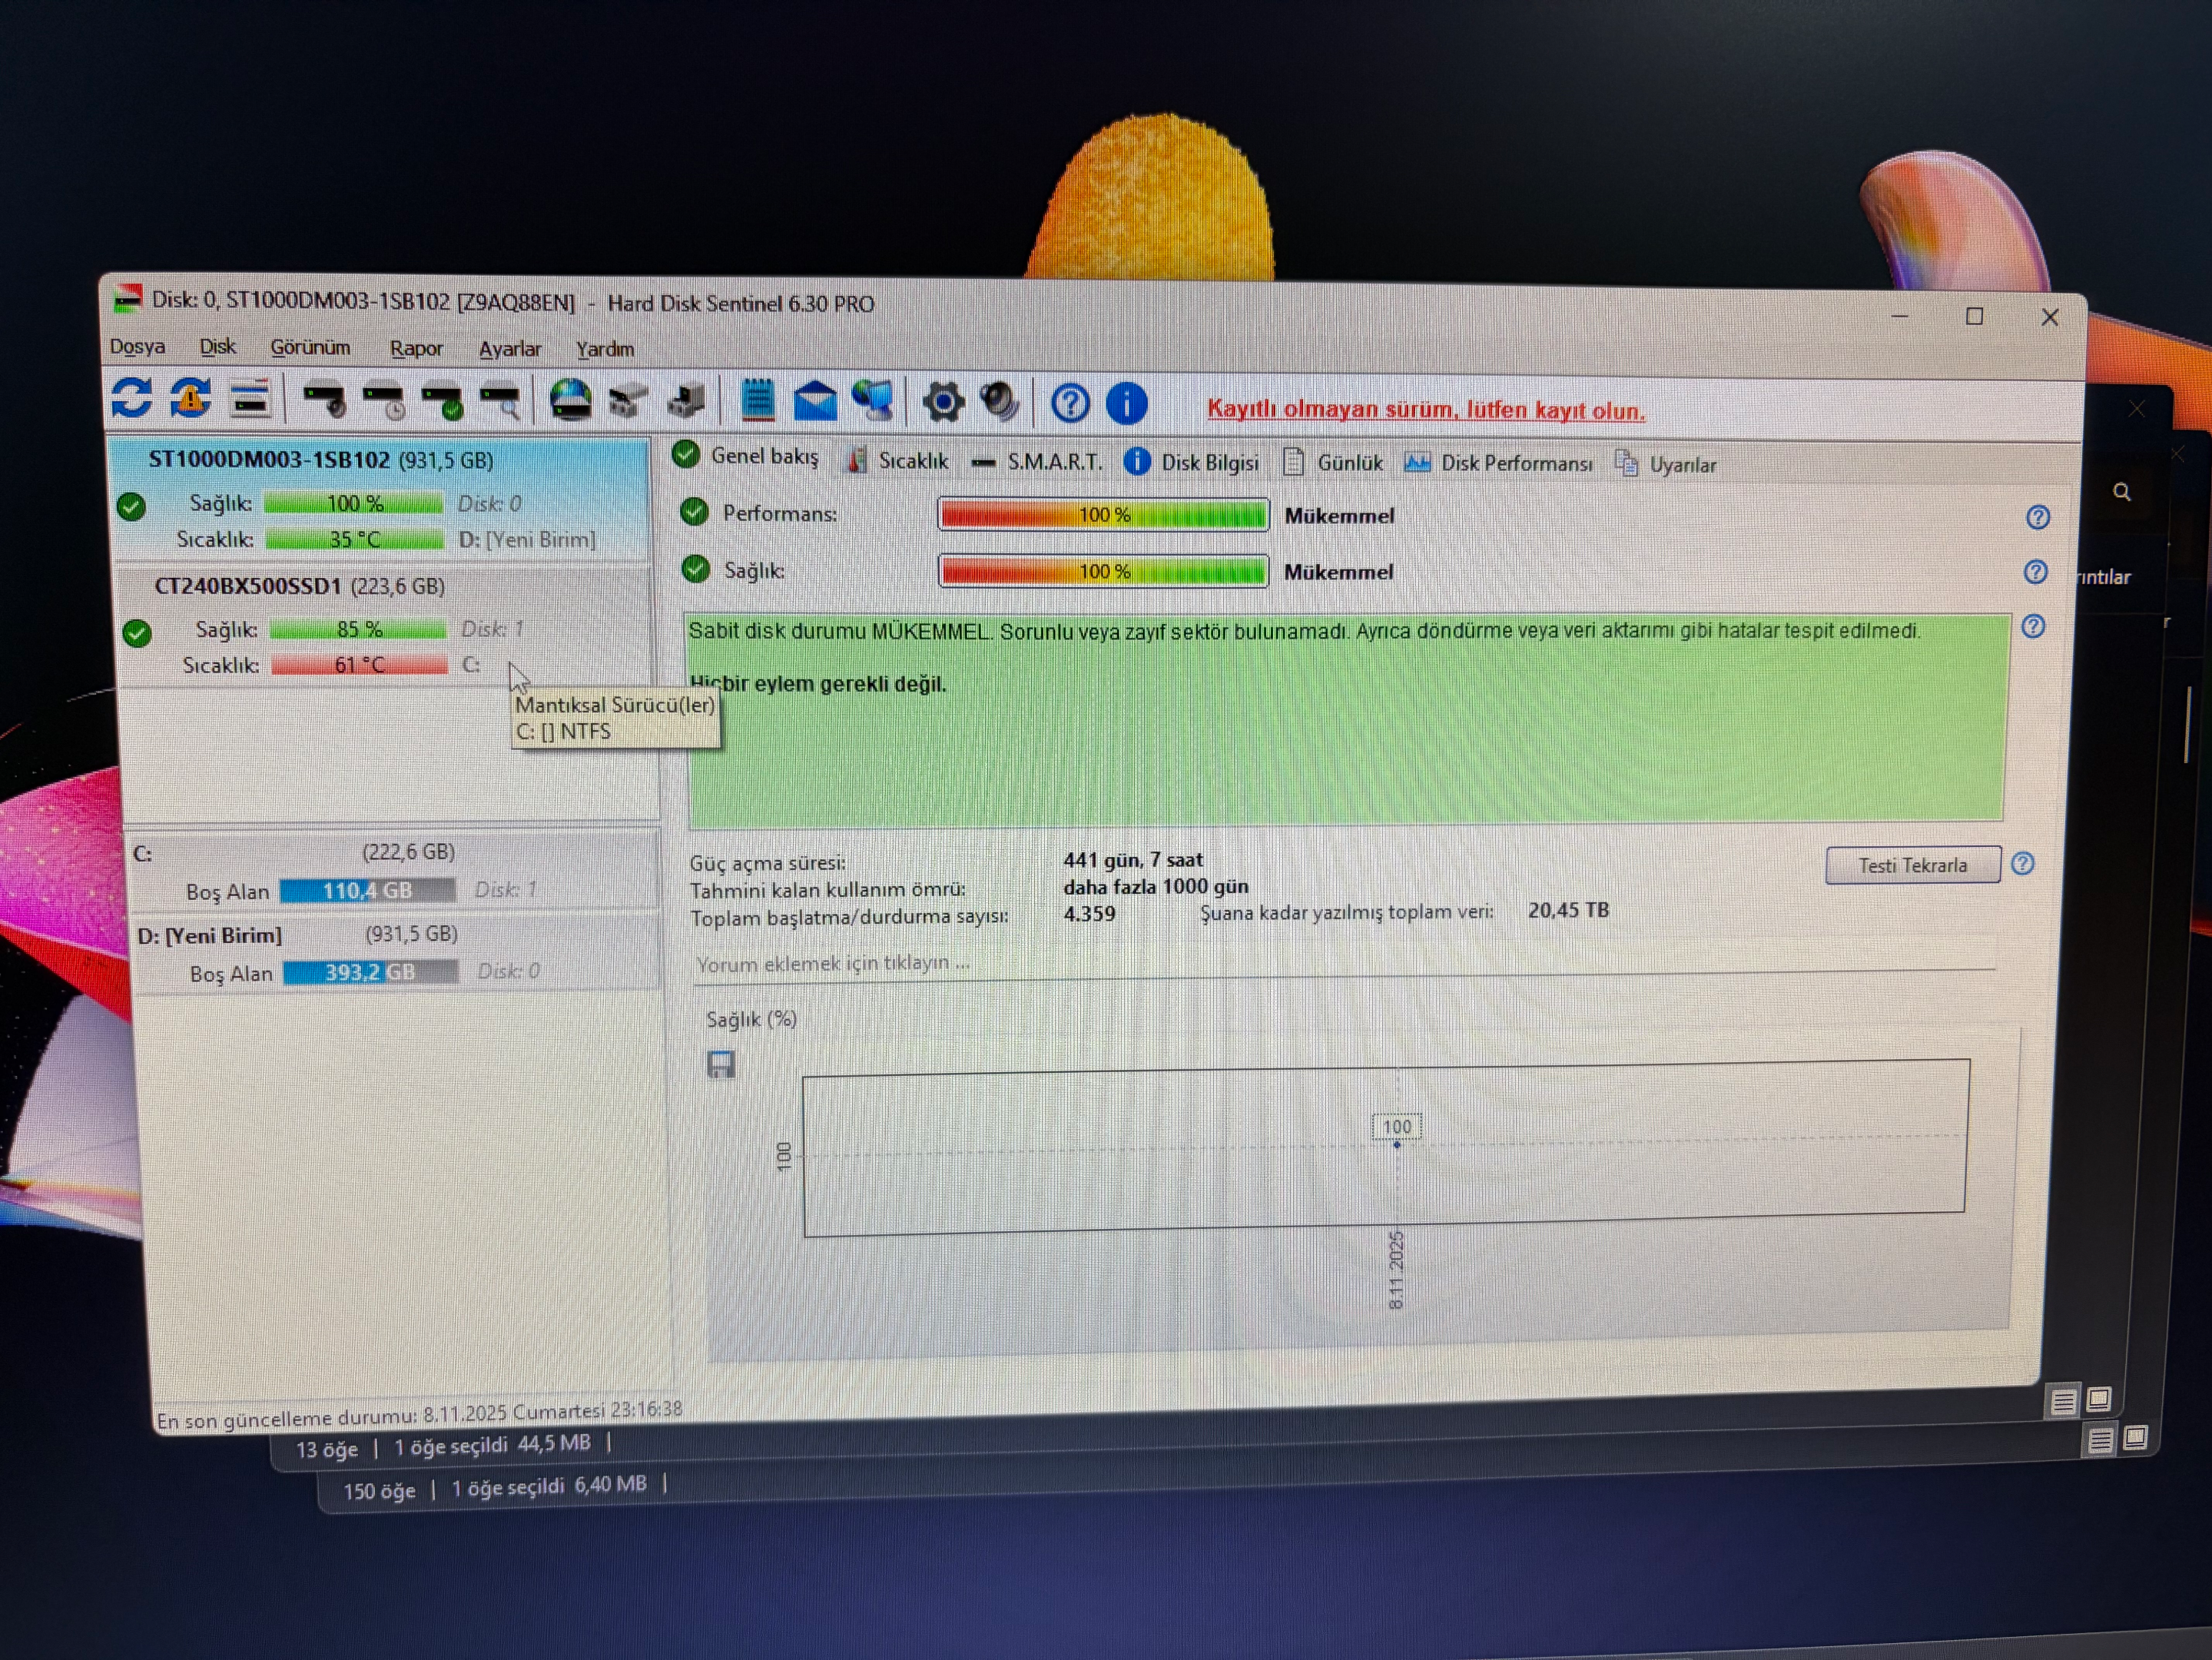2212x1660 pixels.
Task: Click the loudspeaker sound toolbar icon
Action: click(1000, 402)
